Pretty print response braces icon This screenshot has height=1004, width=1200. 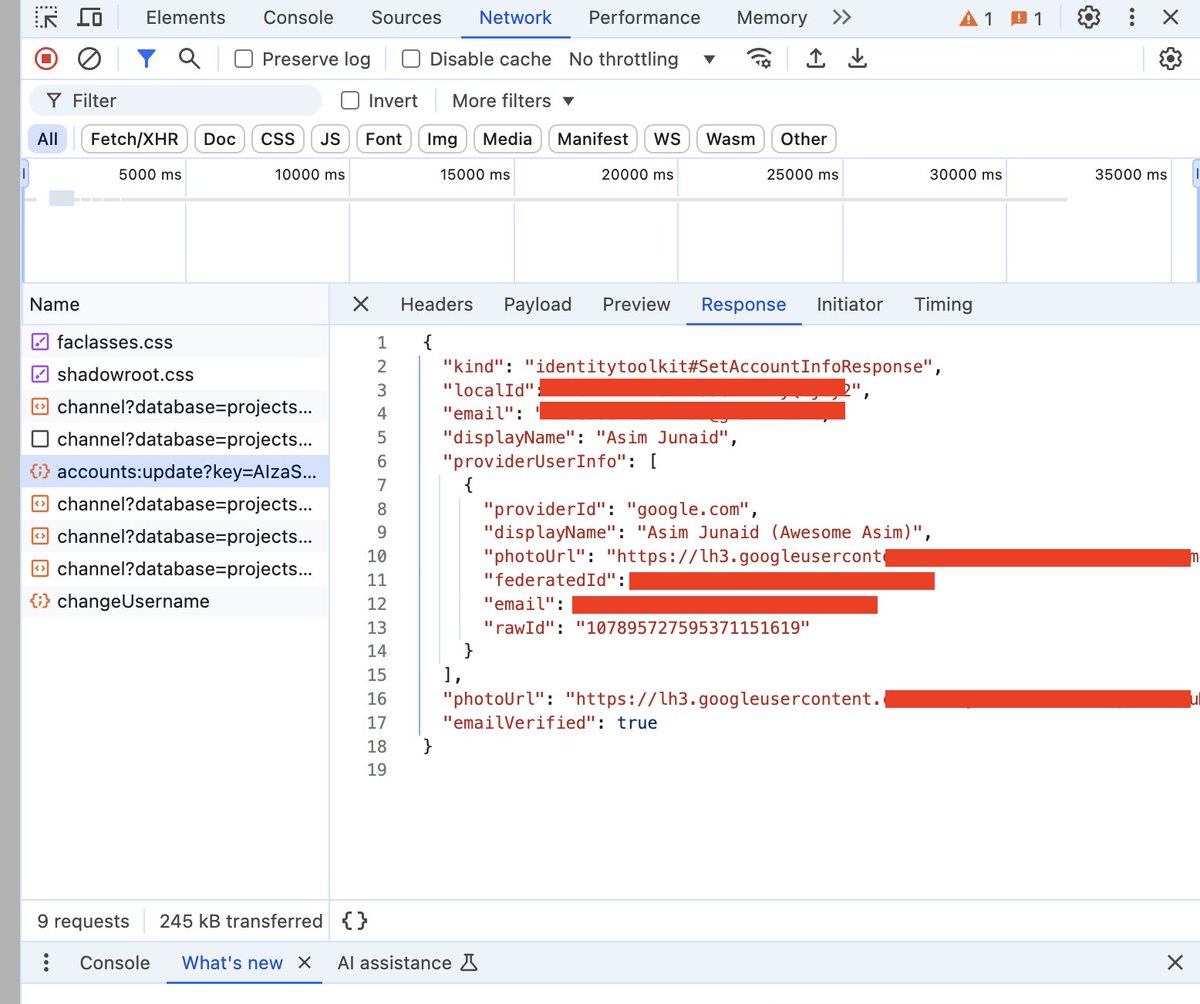(x=354, y=921)
